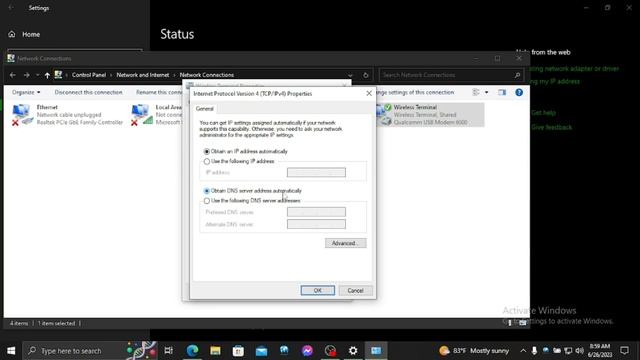Screen dimensions: 640x360
Task: Click the Alternate DNS server field
Action: coord(316,224)
